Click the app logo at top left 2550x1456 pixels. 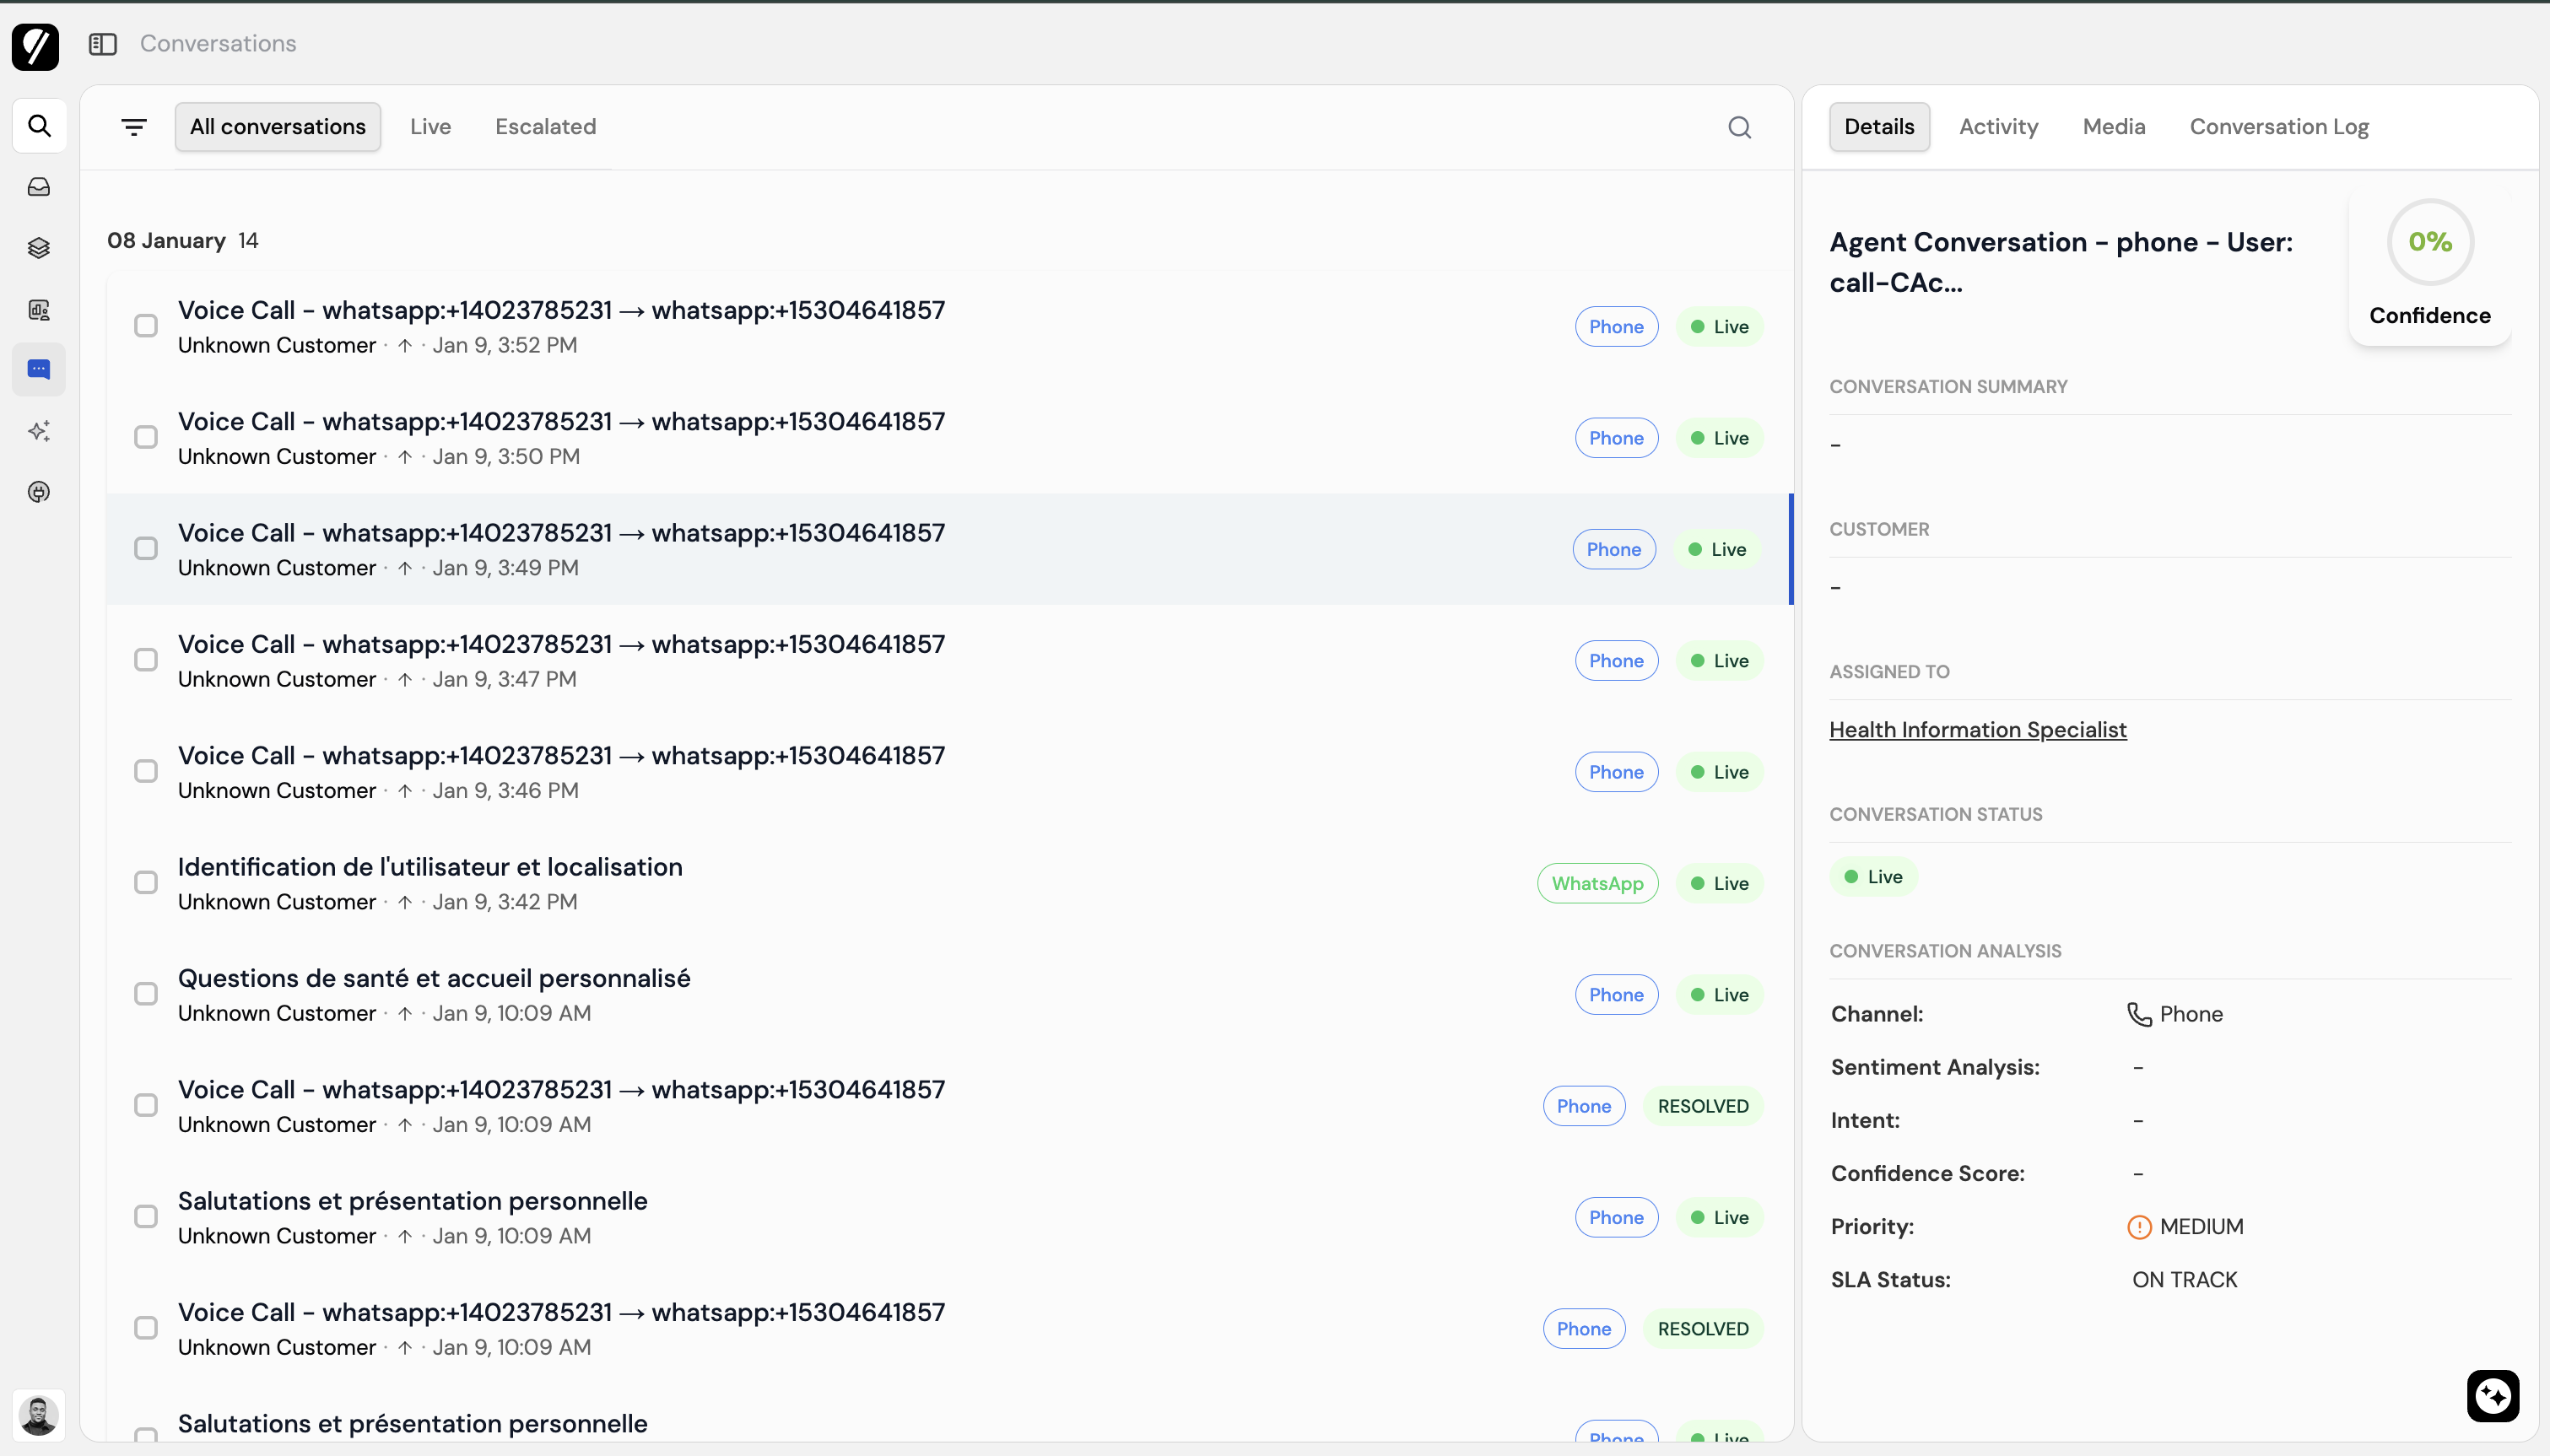click(x=36, y=46)
